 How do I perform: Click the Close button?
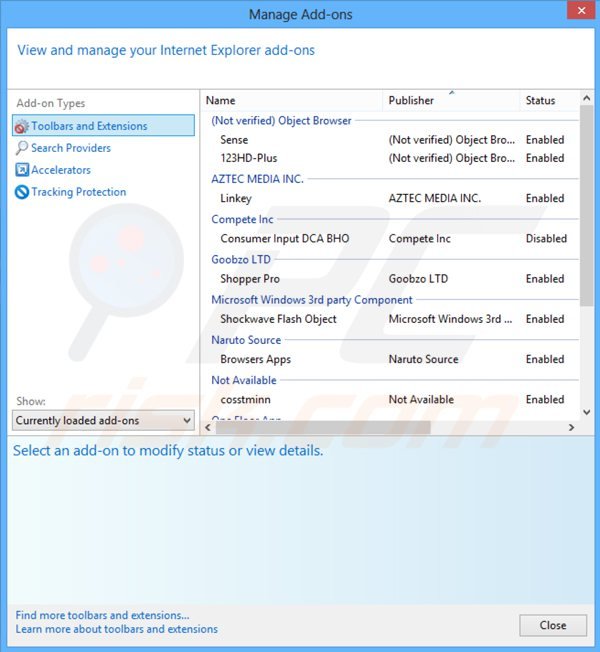click(x=553, y=625)
